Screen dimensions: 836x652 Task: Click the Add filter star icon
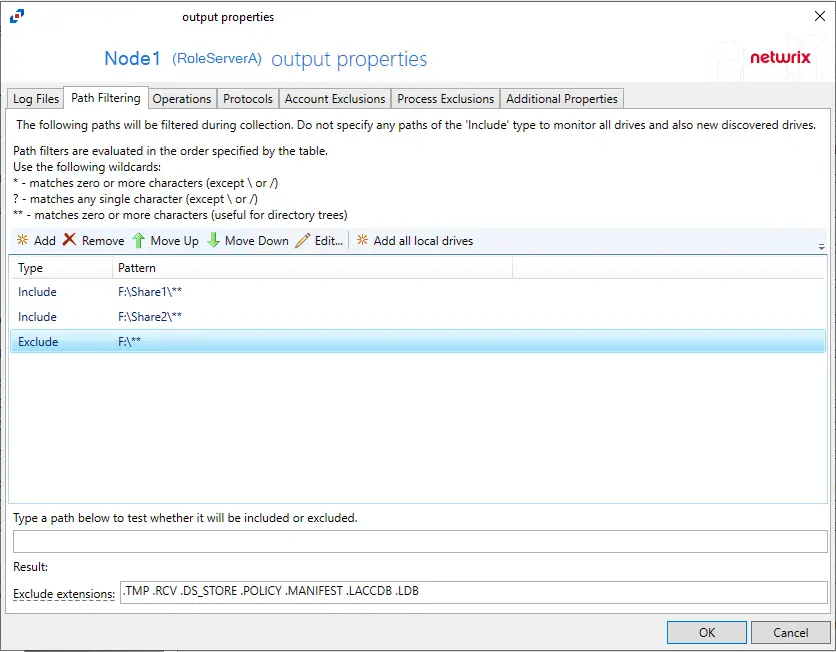coord(24,240)
